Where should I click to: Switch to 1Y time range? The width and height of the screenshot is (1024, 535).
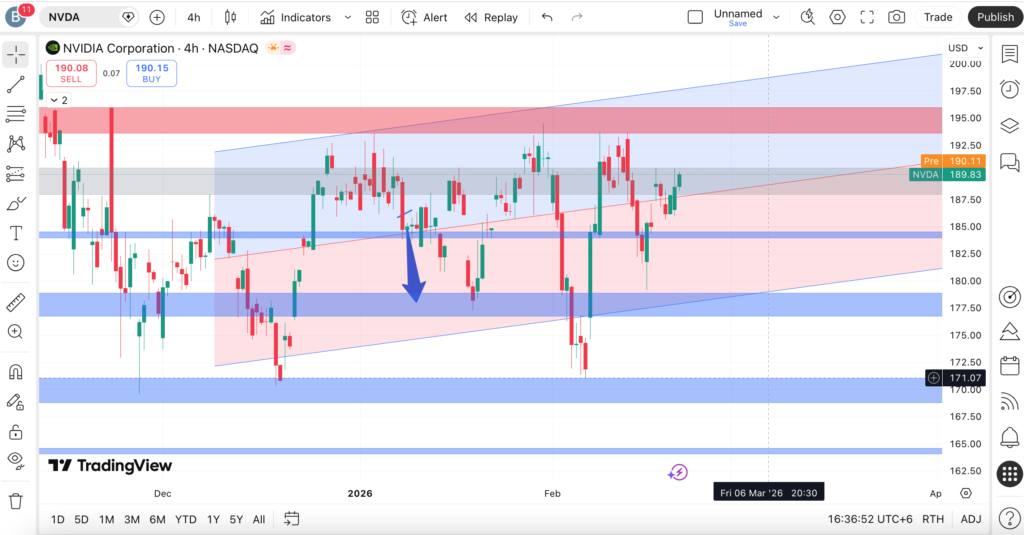213,519
